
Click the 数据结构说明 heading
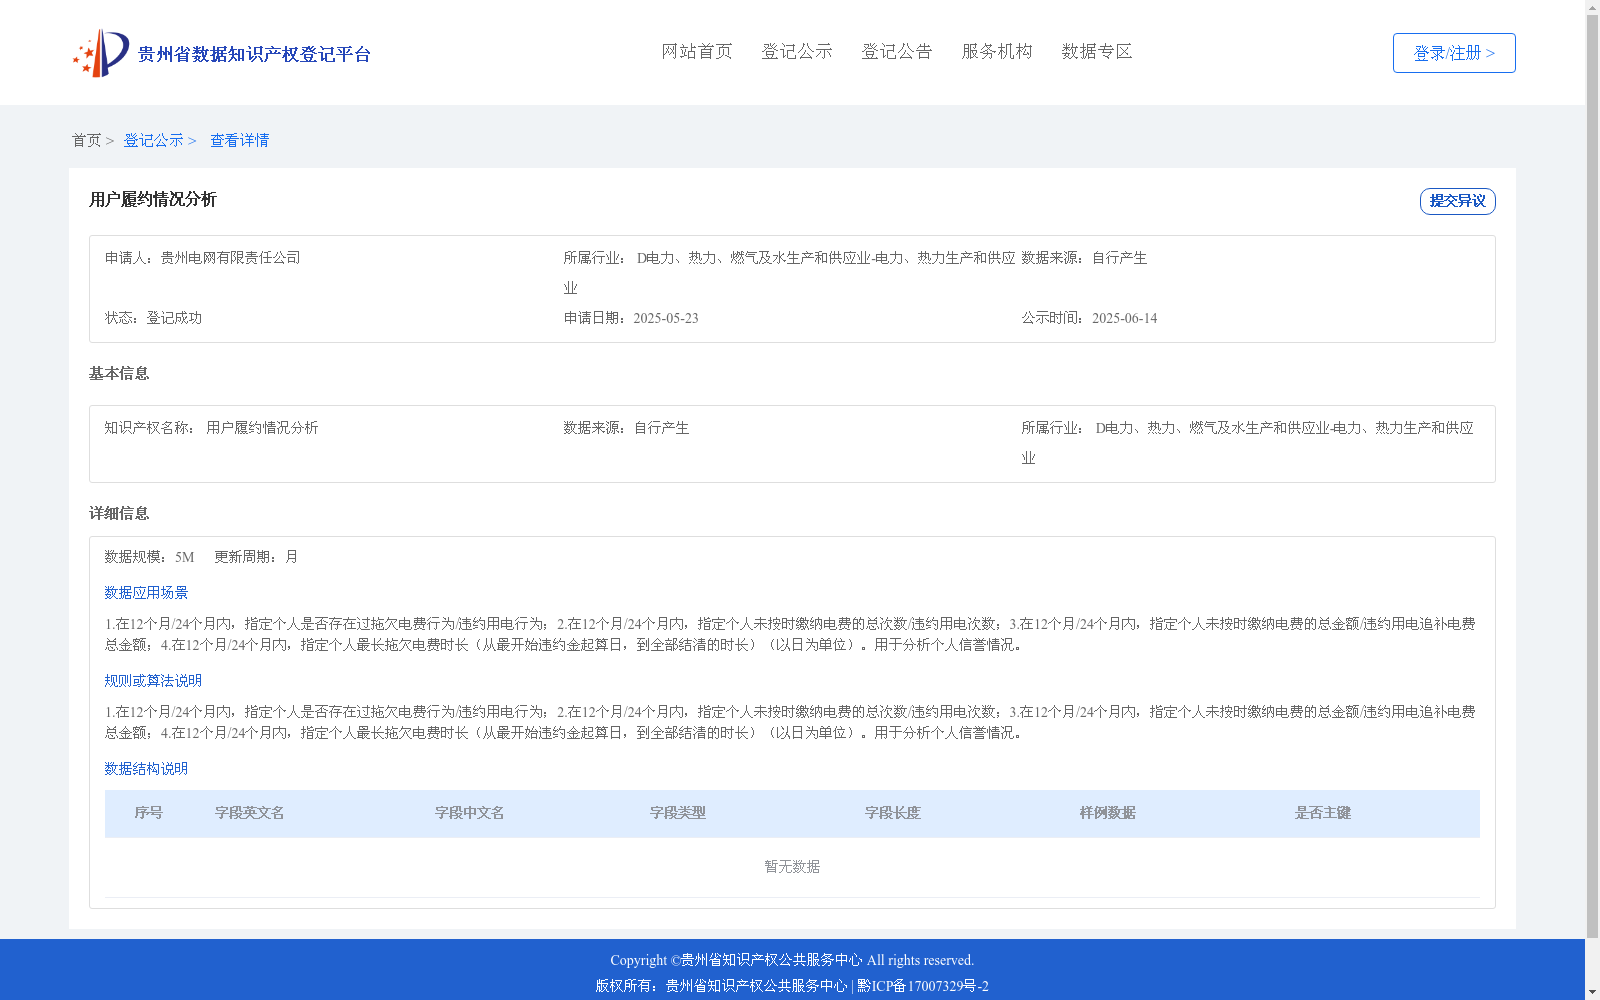pyautogui.click(x=146, y=769)
